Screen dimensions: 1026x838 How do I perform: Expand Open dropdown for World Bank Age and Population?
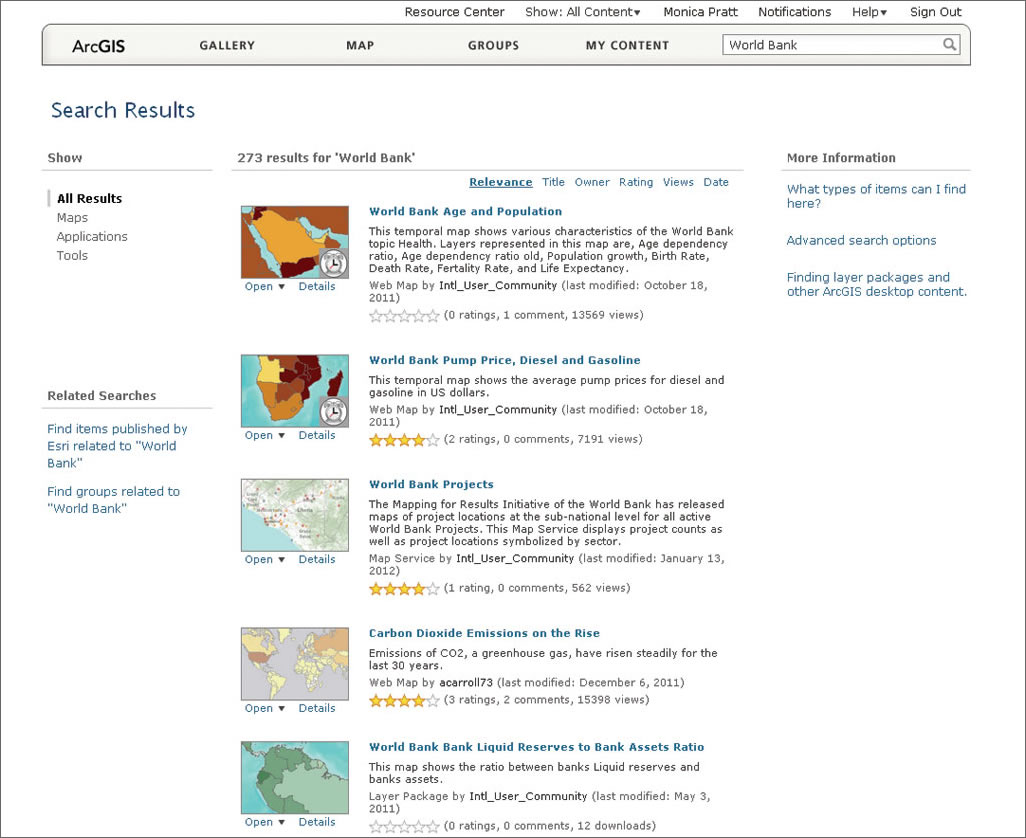coord(265,287)
